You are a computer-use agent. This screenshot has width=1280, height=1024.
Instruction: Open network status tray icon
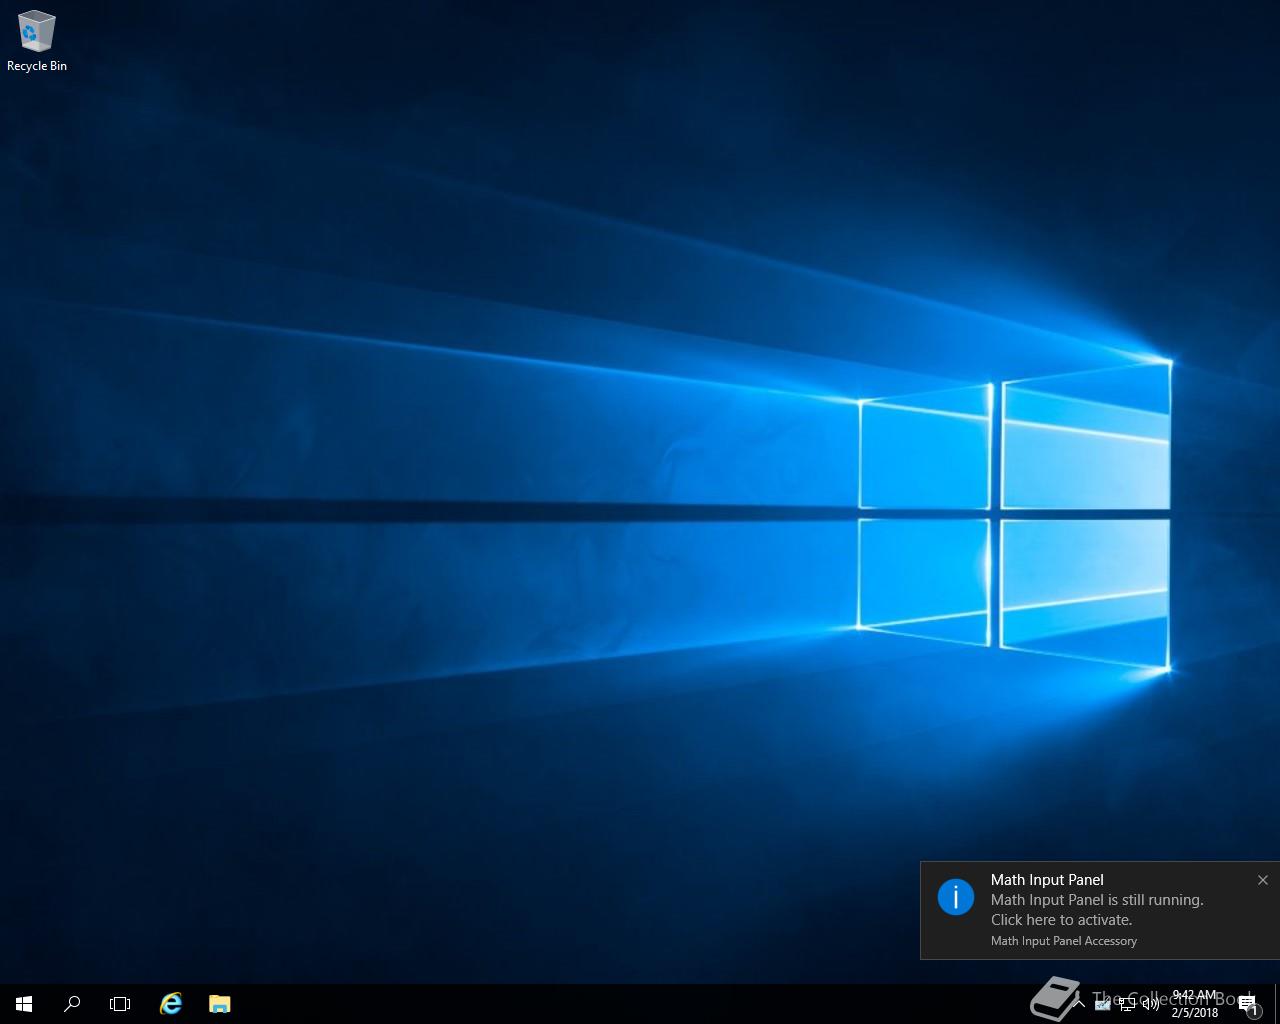click(x=1127, y=1004)
